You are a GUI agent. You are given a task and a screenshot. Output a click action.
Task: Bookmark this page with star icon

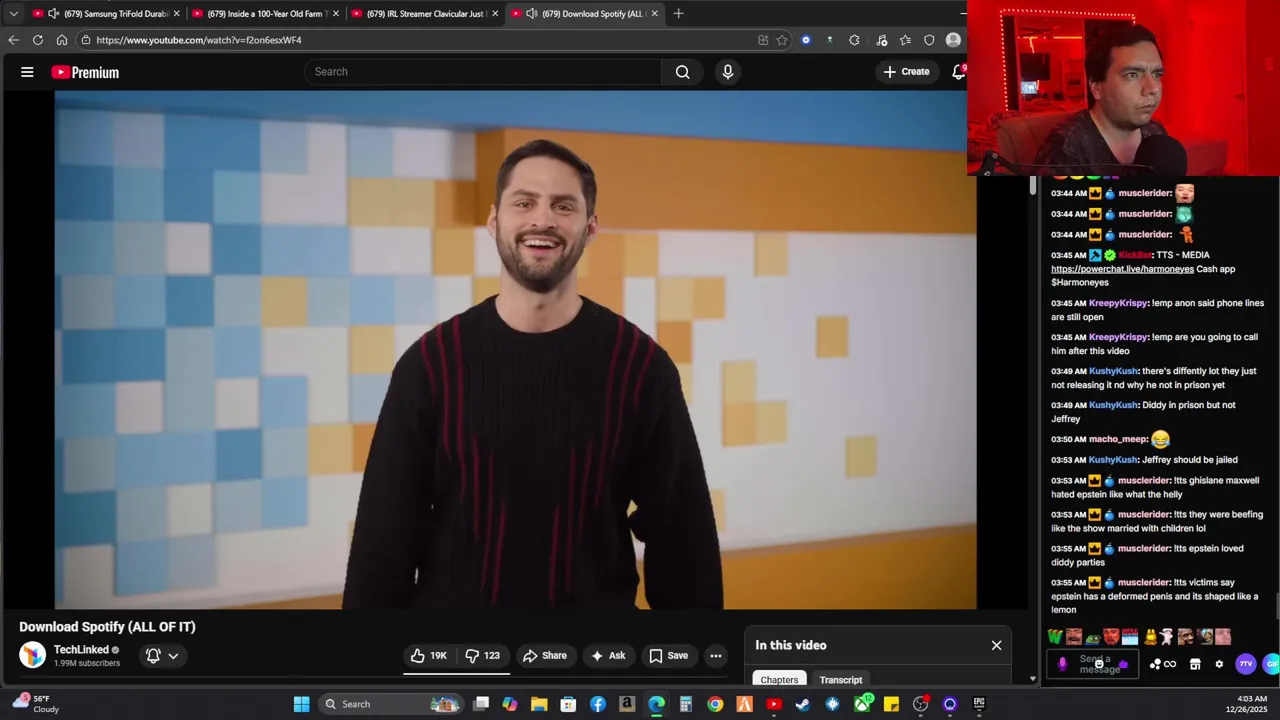click(782, 40)
